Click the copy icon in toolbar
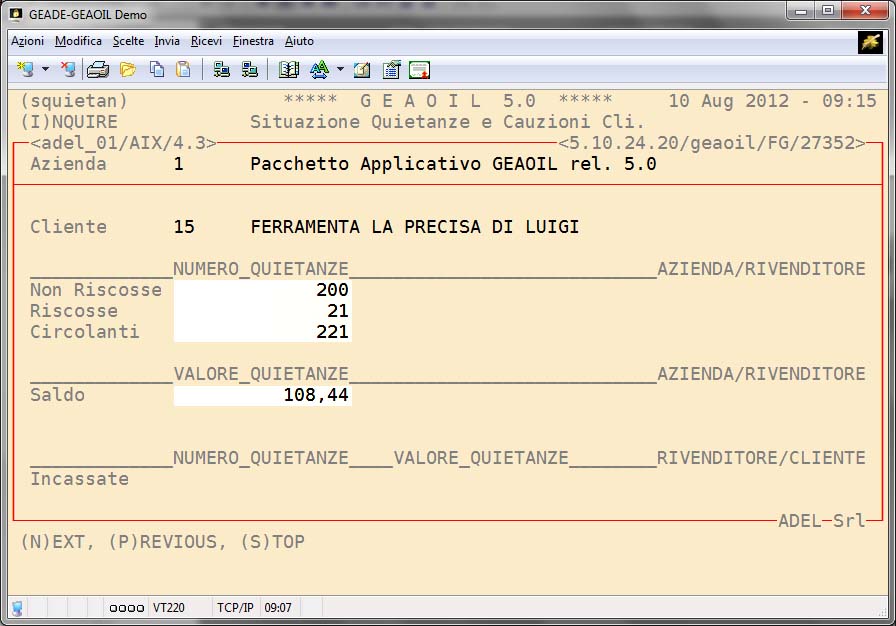 157,70
